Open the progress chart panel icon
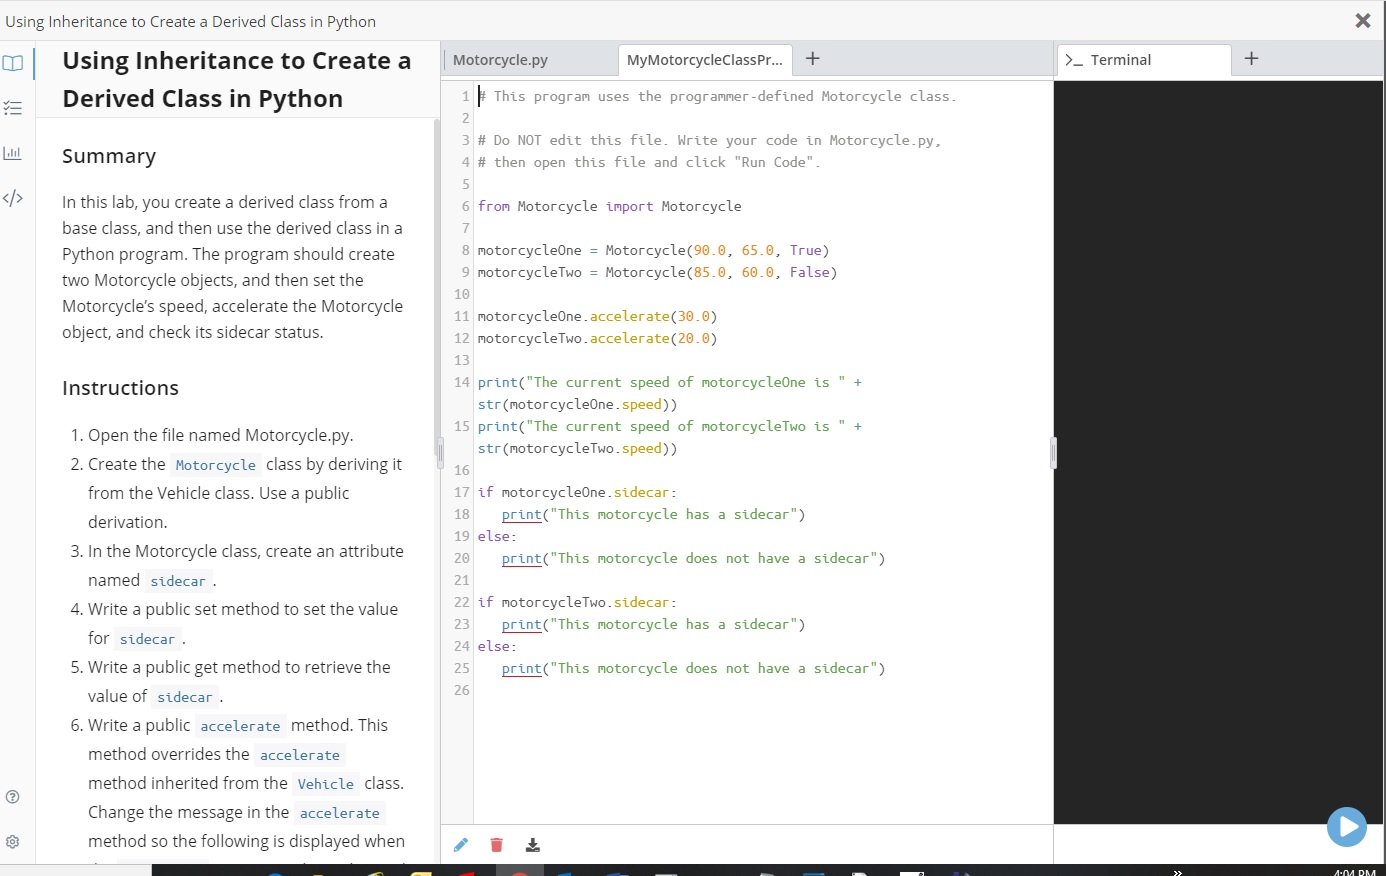This screenshot has width=1386, height=876. pos(13,152)
